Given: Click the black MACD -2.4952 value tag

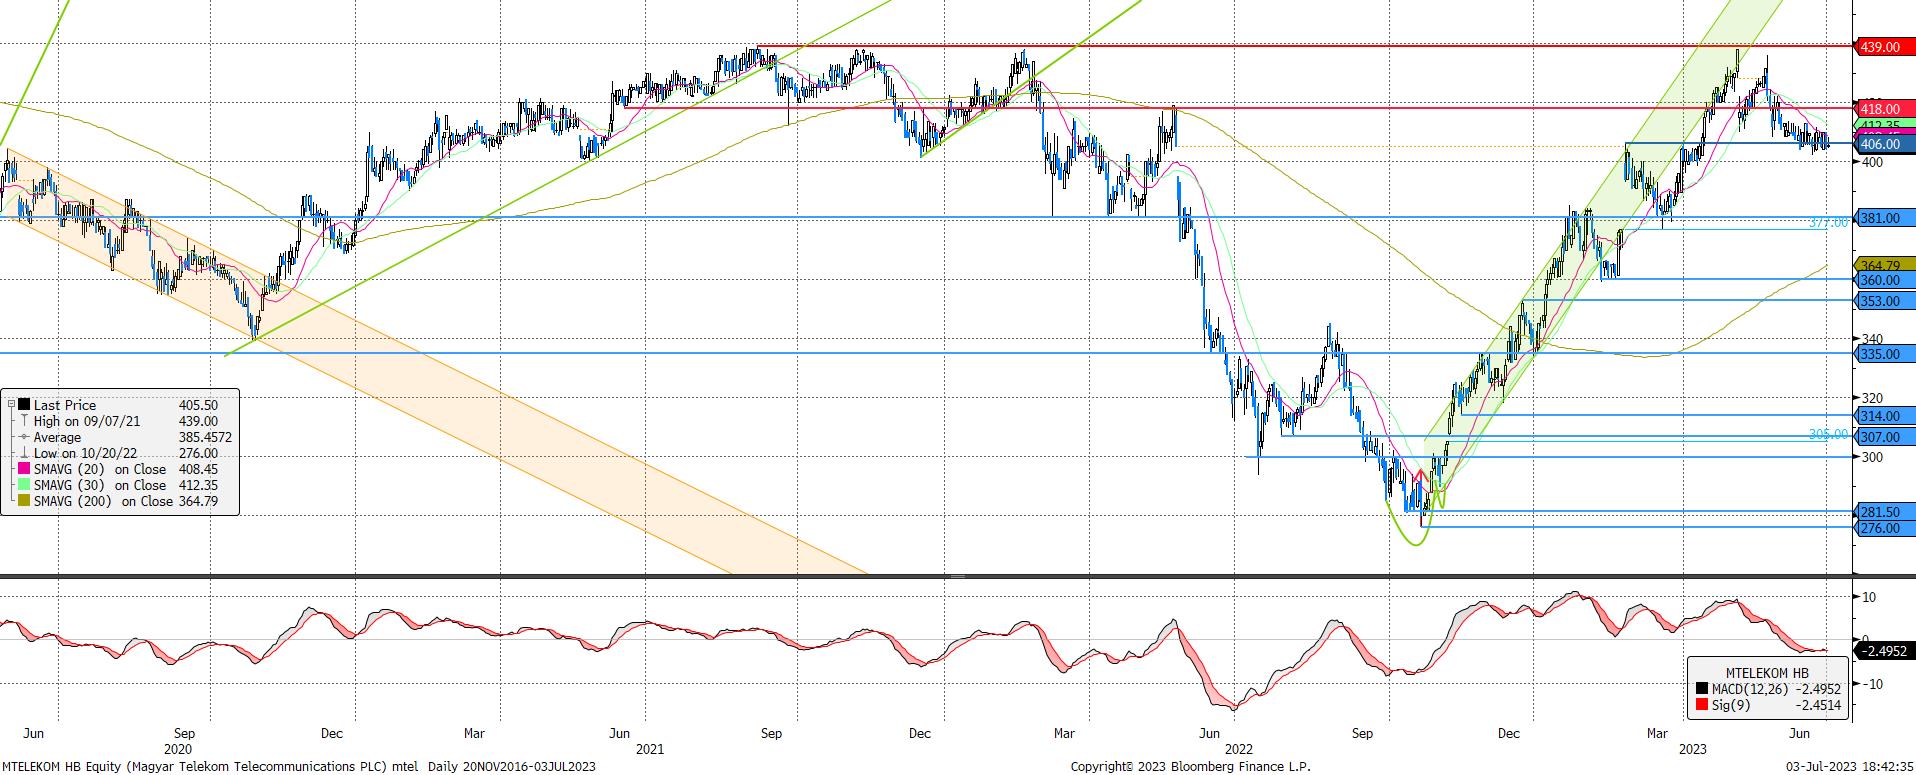Looking at the screenshot, I should click(1882, 651).
